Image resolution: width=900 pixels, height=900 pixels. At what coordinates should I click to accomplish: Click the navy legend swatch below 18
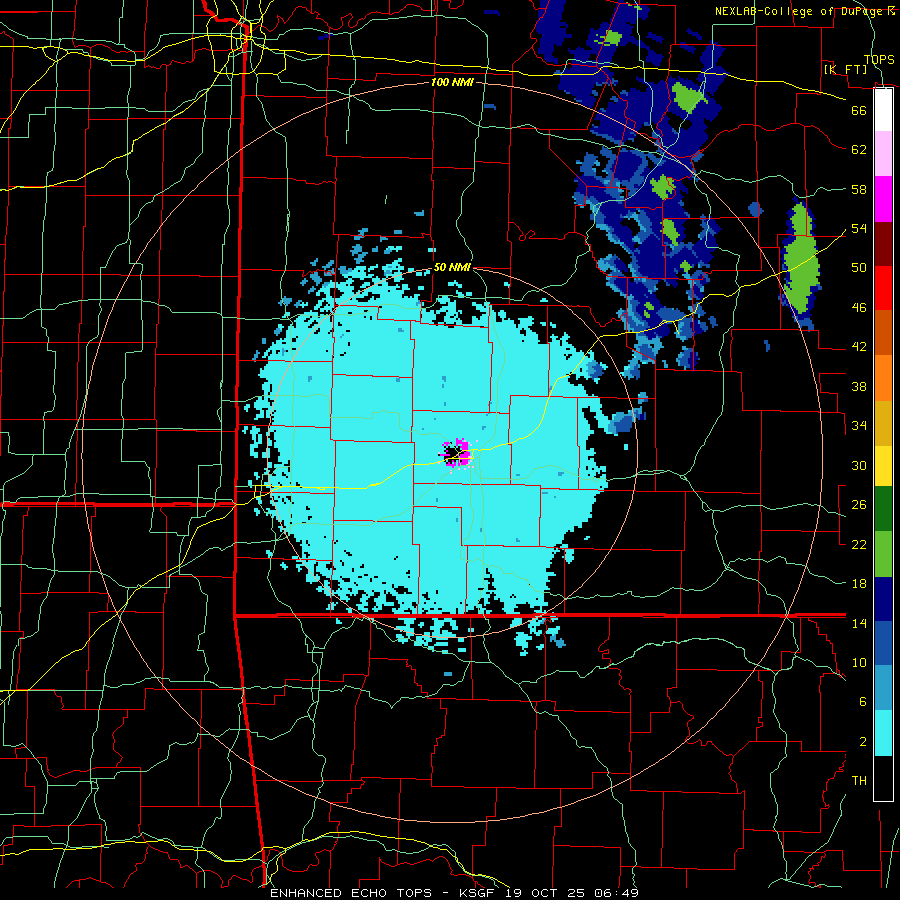883,598
